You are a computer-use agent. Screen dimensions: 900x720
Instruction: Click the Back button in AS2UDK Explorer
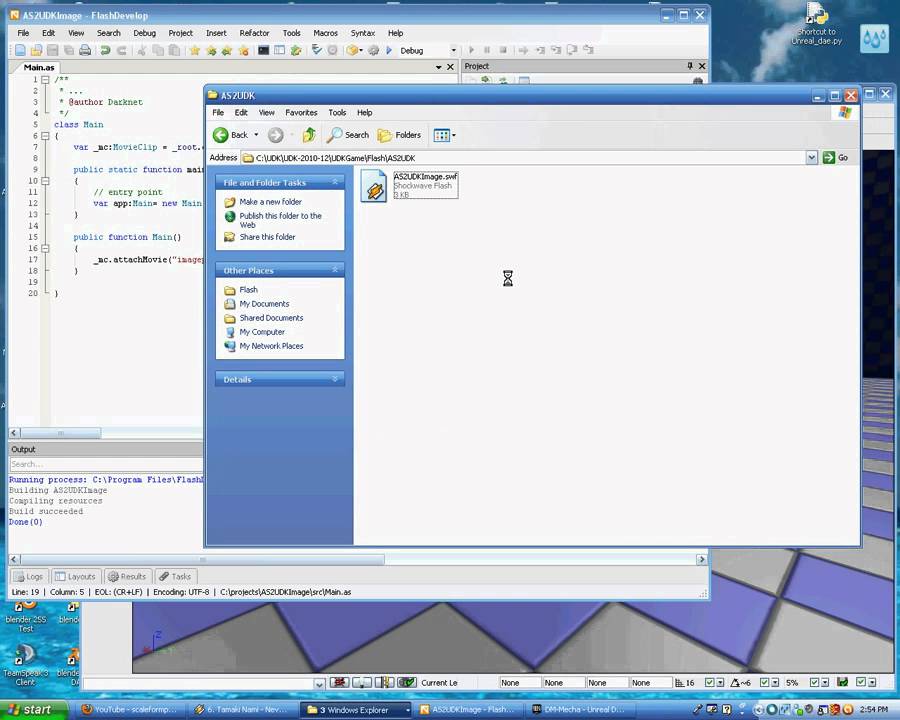click(231, 136)
